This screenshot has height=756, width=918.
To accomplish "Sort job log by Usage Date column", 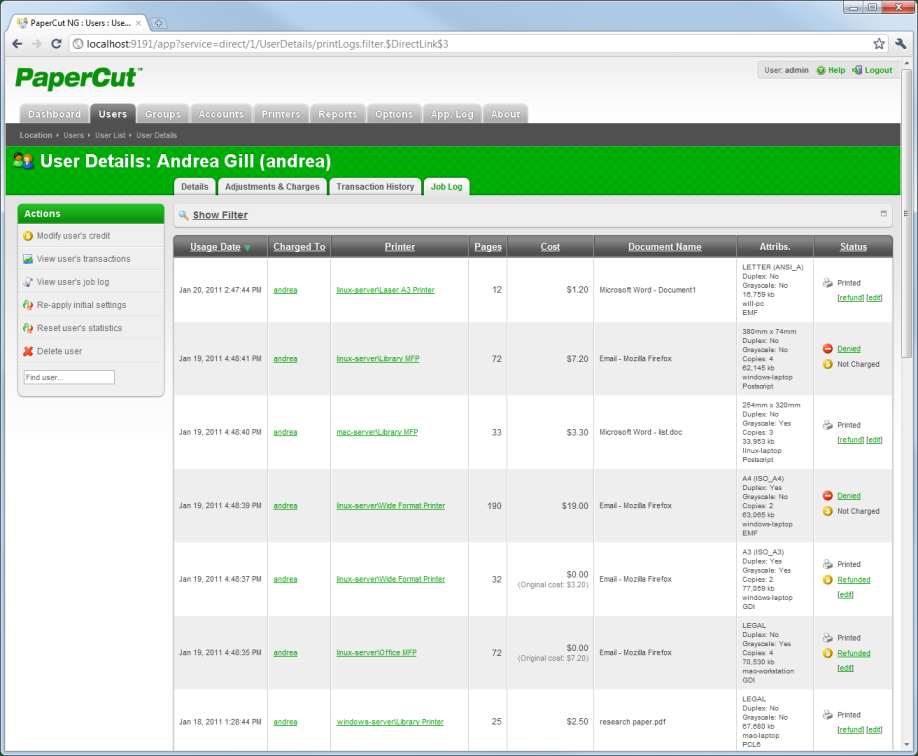I will coord(215,247).
